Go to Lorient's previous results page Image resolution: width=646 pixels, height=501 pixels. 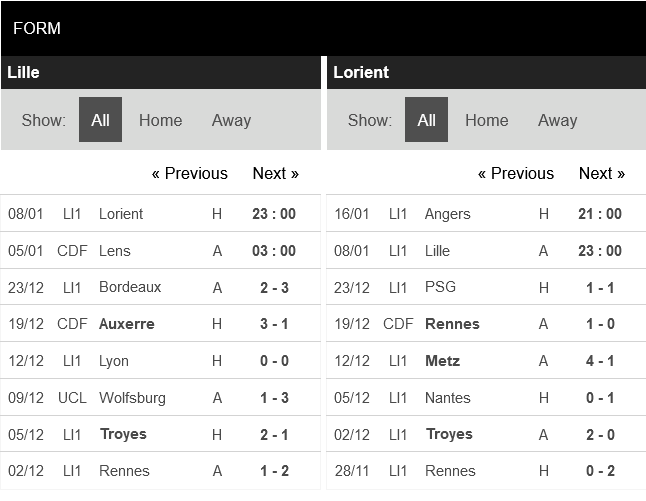click(x=516, y=173)
